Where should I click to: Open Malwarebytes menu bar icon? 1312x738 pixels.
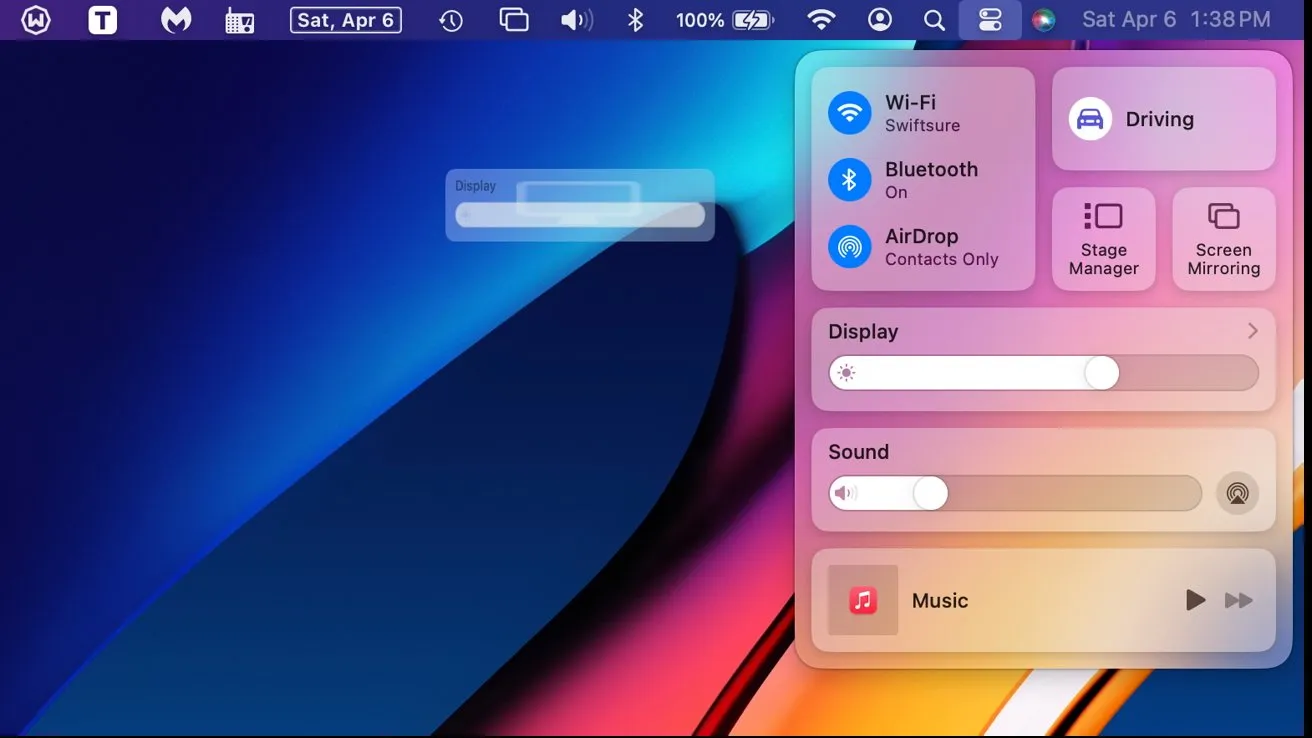pyautogui.click(x=176, y=20)
